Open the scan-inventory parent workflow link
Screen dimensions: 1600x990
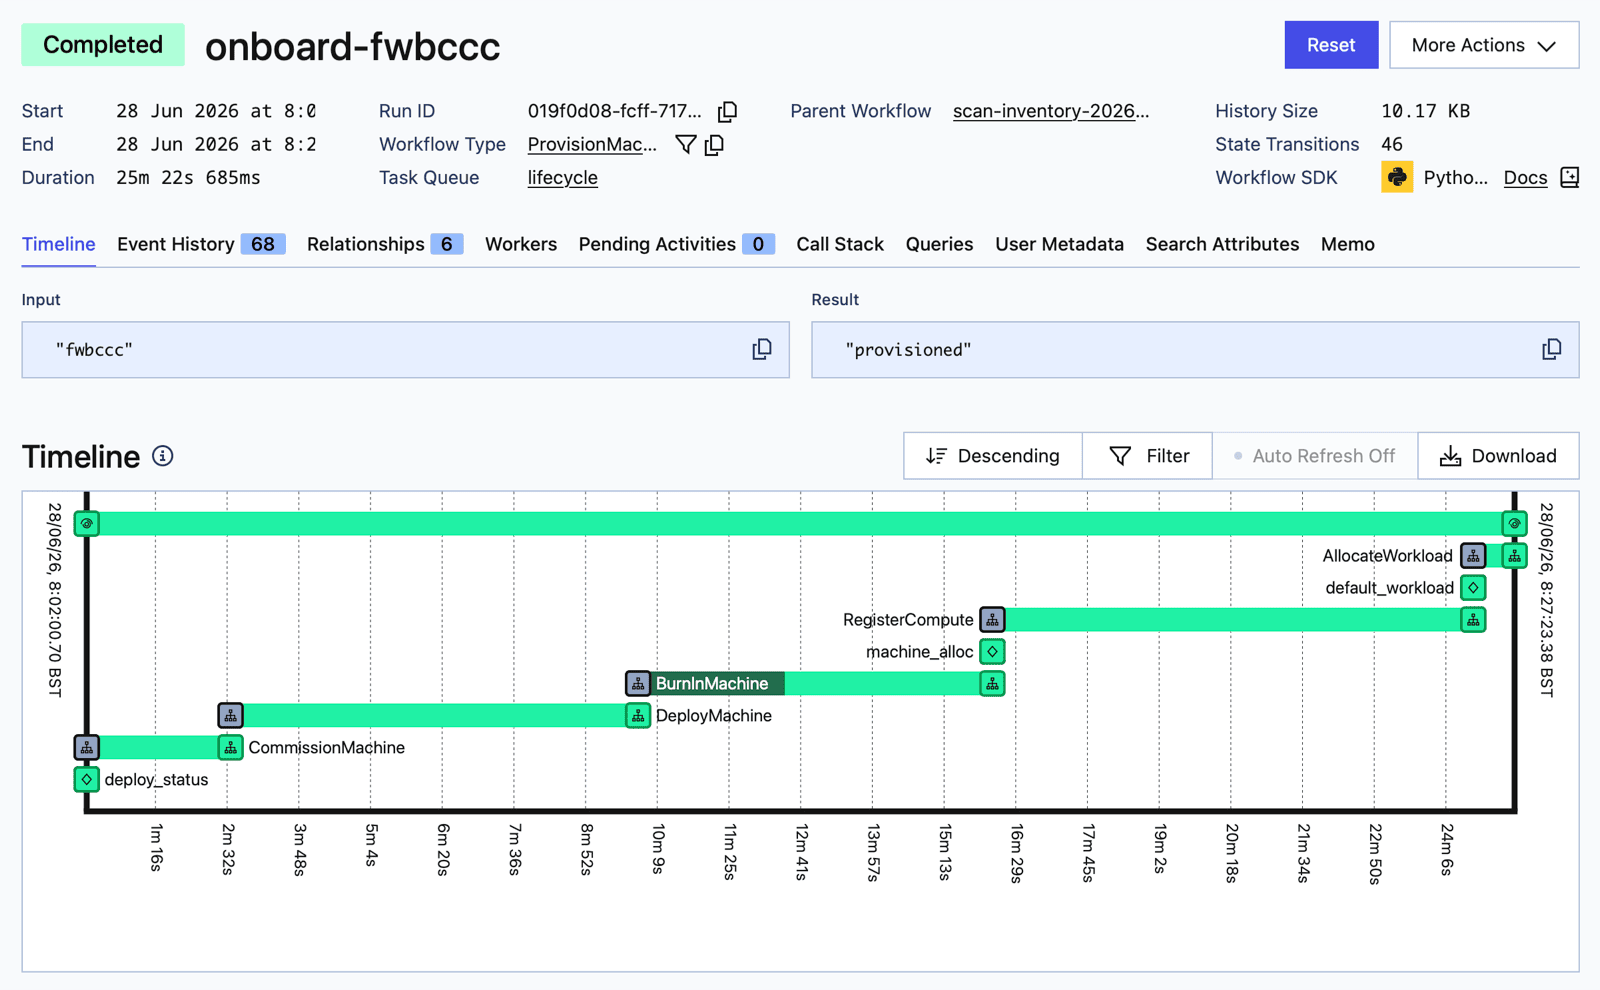(x=1051, y=111)
